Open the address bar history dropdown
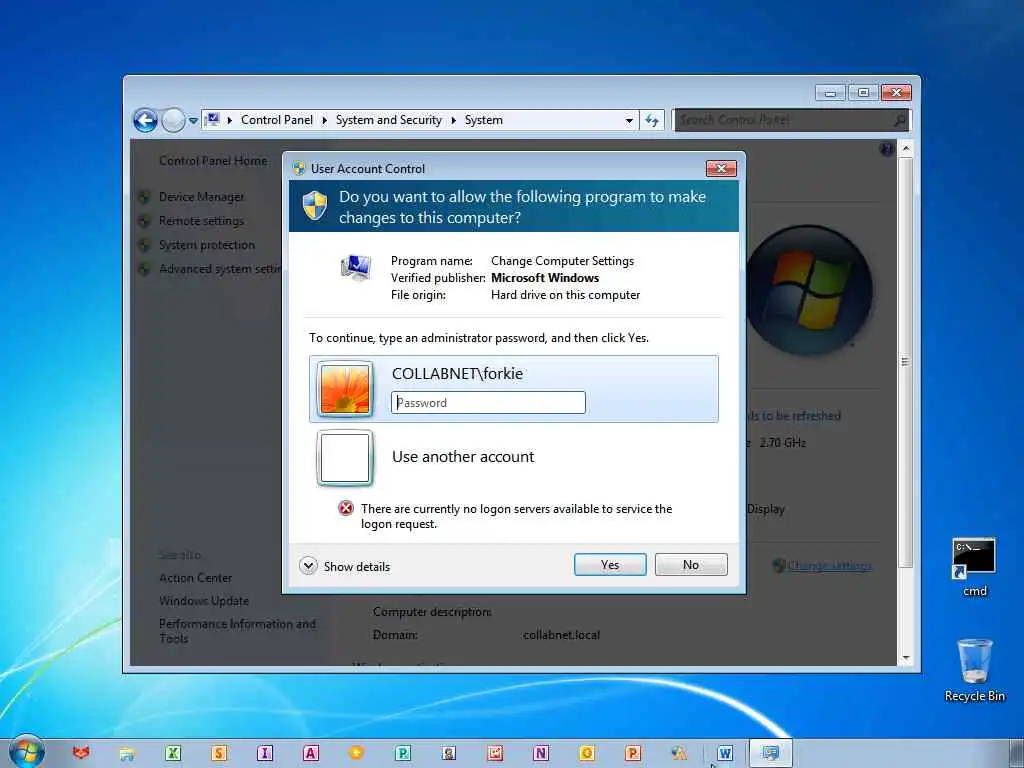This screenshot has width=1024, height=768. (629, 120)
